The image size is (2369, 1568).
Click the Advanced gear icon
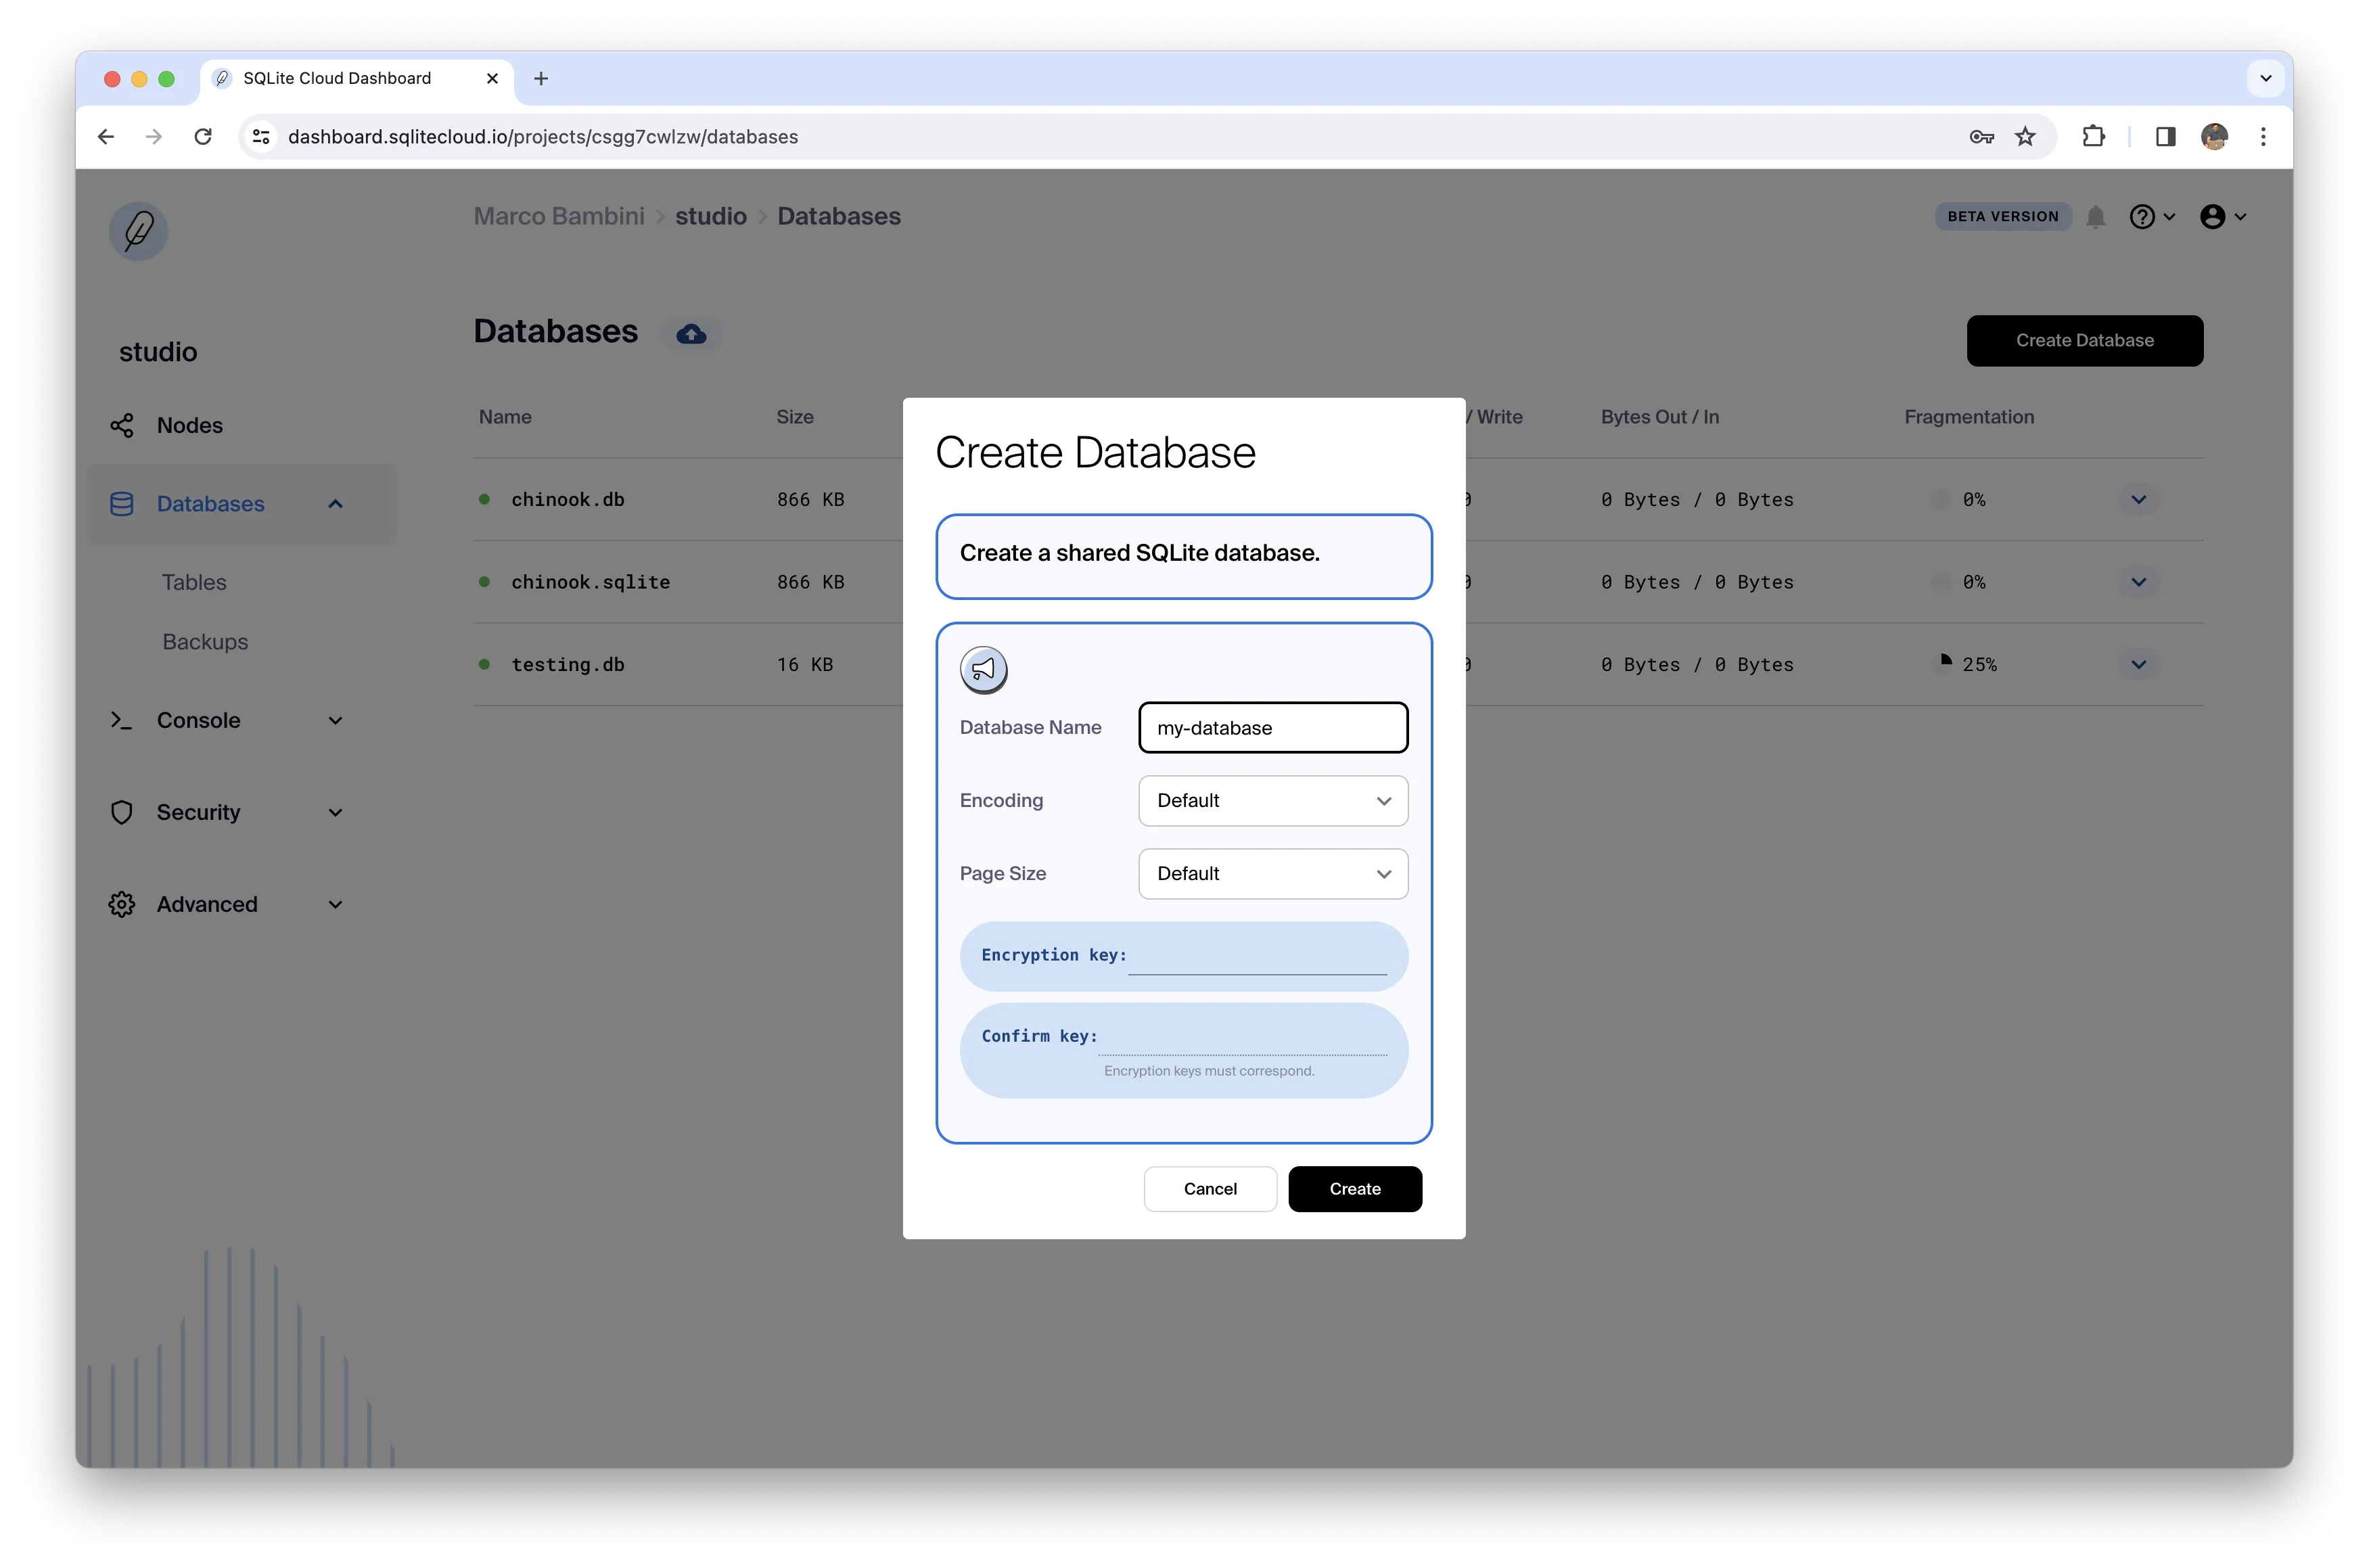[122, 904]
